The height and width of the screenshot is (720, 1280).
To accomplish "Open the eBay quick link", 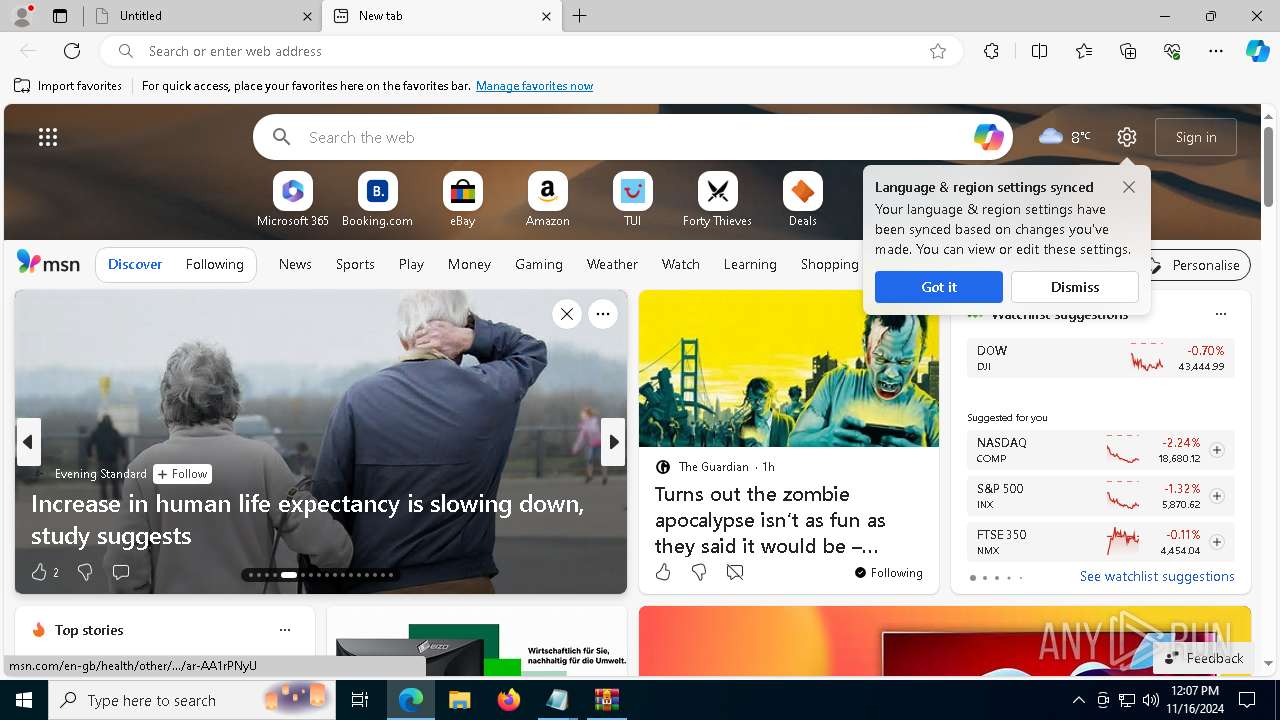I will [462, 200].
